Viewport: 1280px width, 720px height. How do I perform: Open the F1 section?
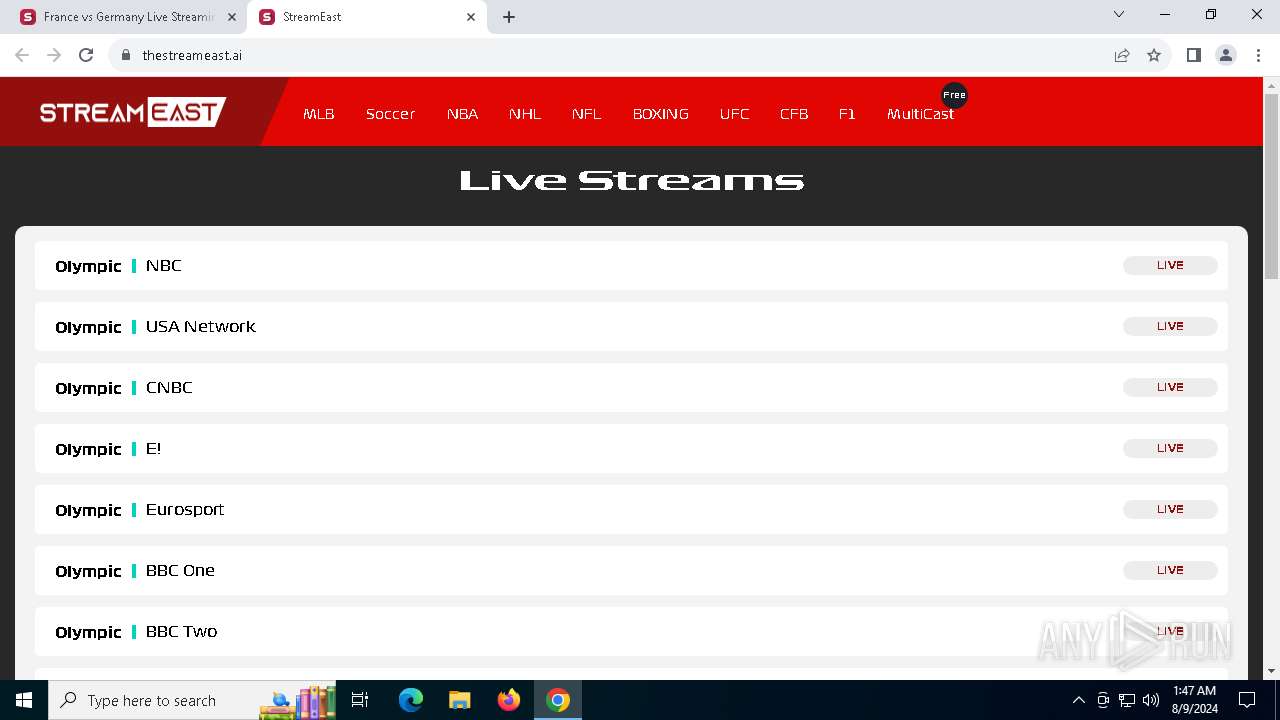(x=847, y=114)
